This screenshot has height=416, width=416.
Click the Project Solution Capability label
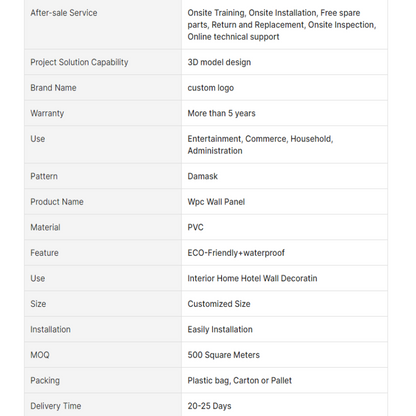[79, 62]
